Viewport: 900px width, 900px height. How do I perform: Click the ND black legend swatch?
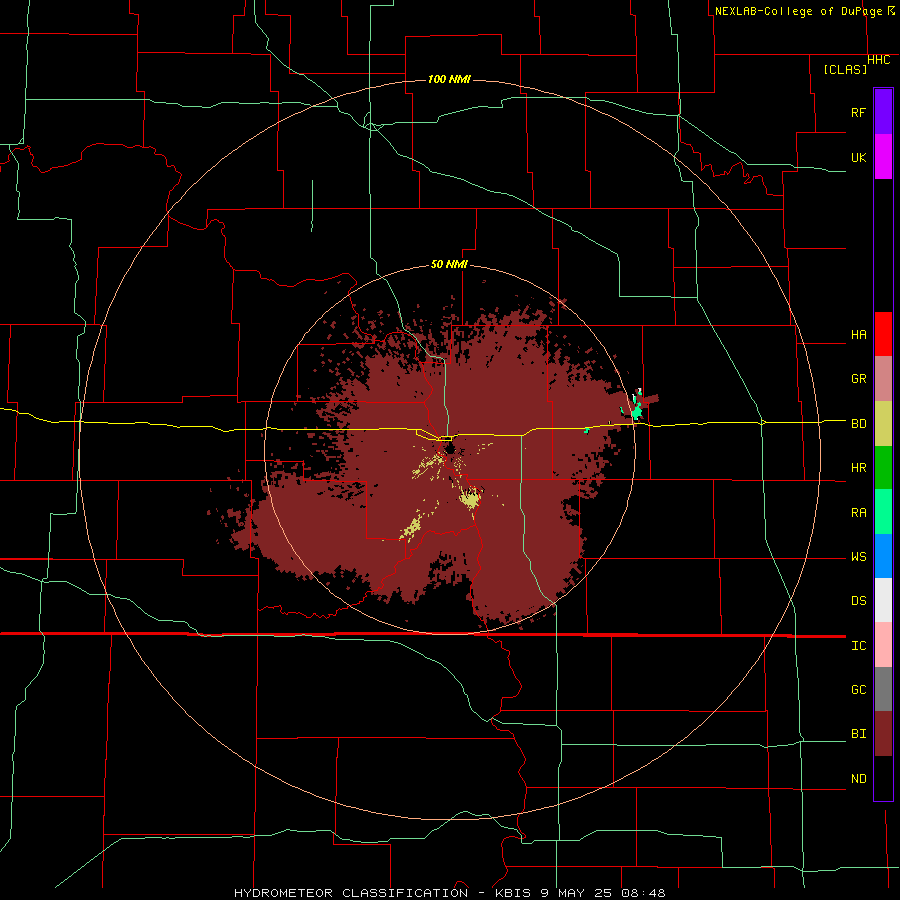tap(883, 778)
